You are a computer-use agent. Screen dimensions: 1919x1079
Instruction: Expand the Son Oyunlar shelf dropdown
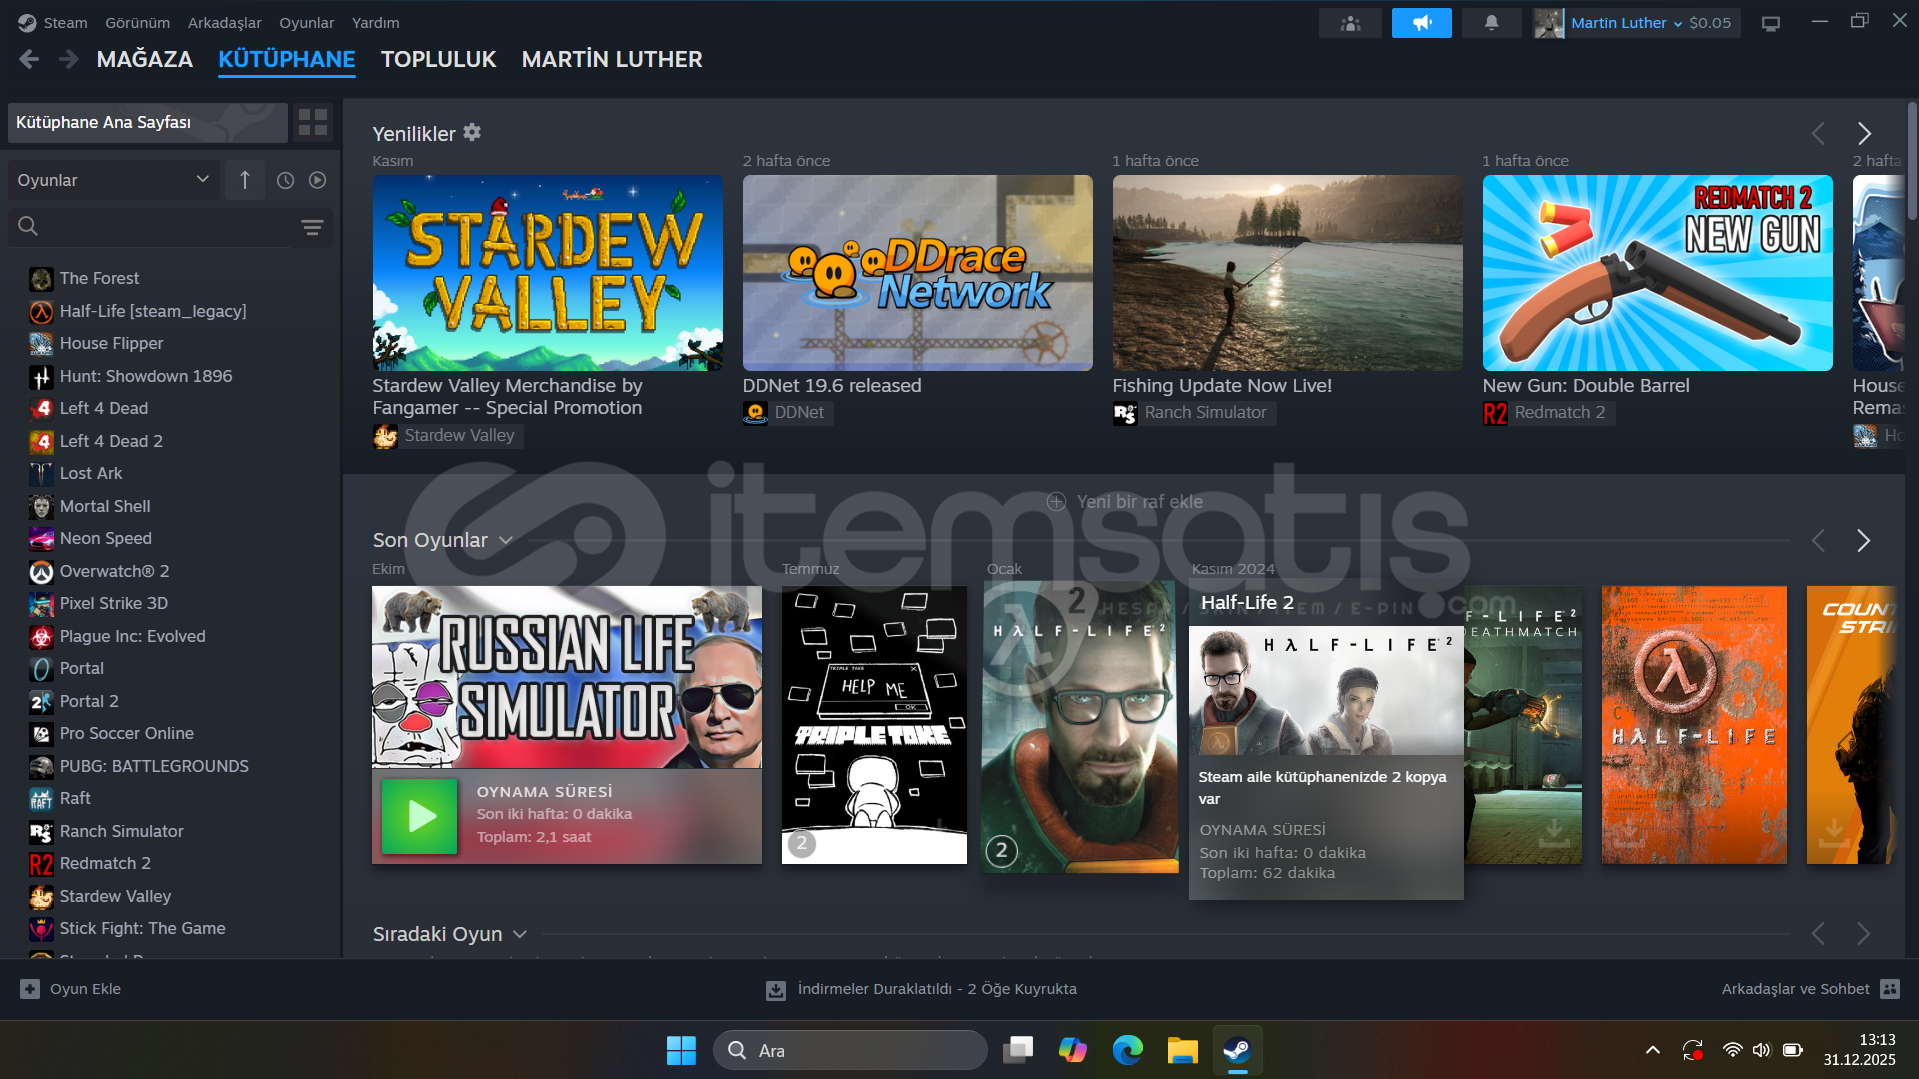pos(506,541)
